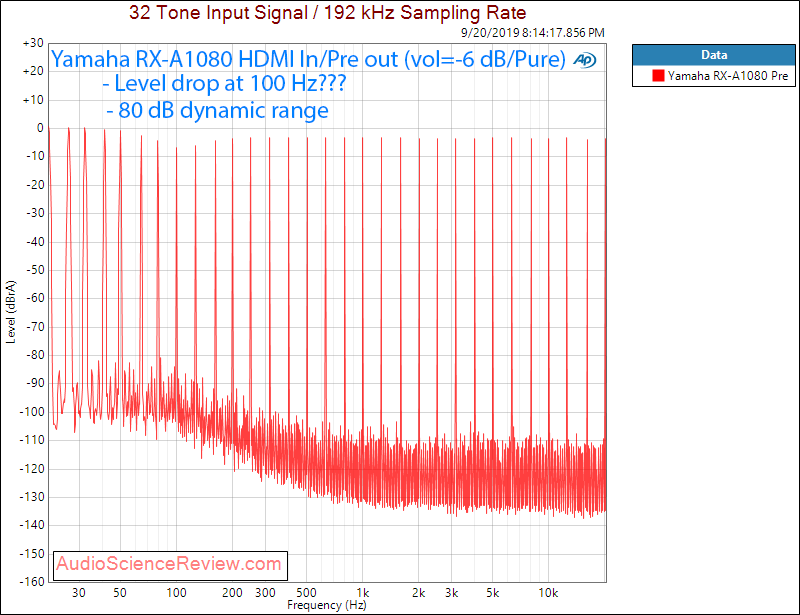Click the "-60" level axis tick
This screenshot has width=800, height=615.
pyautogui.click(x=35, y=298)
